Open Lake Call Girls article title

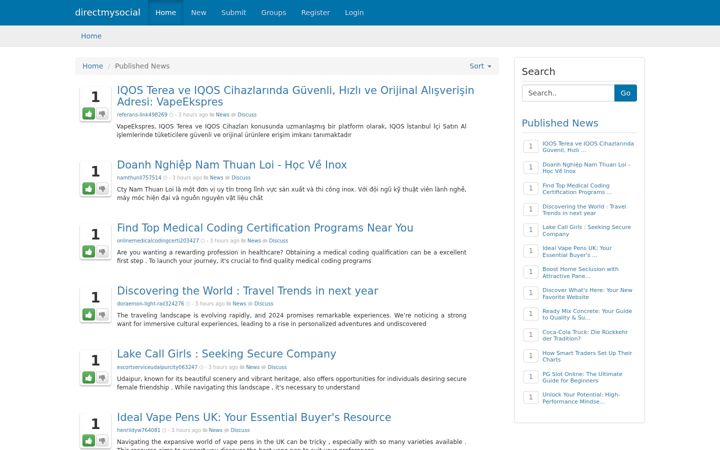[x=226, y=354]
